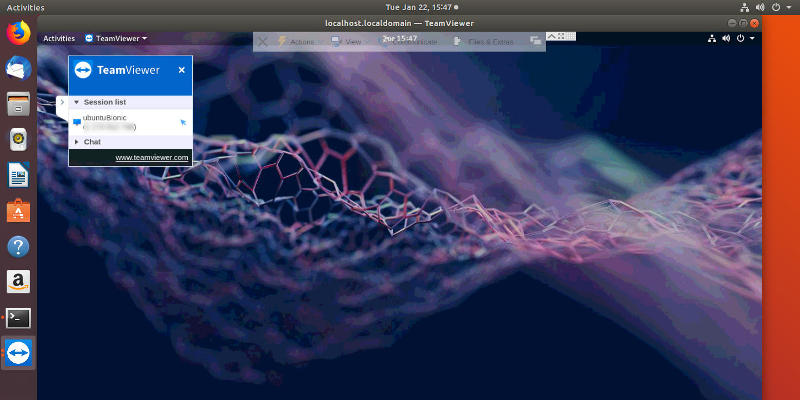Image resolution: width=800 pixels, height=400 pixels.
Task: Click the TeamViewer window title bar
Action: 399,23
